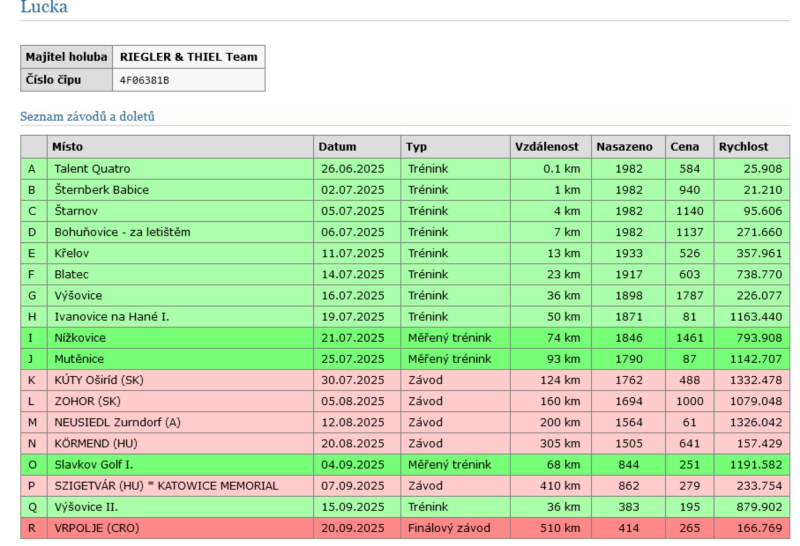Click the Ivanovice na Hané I. entry
The height and width of the screenshot is (546, 800).
111,316
